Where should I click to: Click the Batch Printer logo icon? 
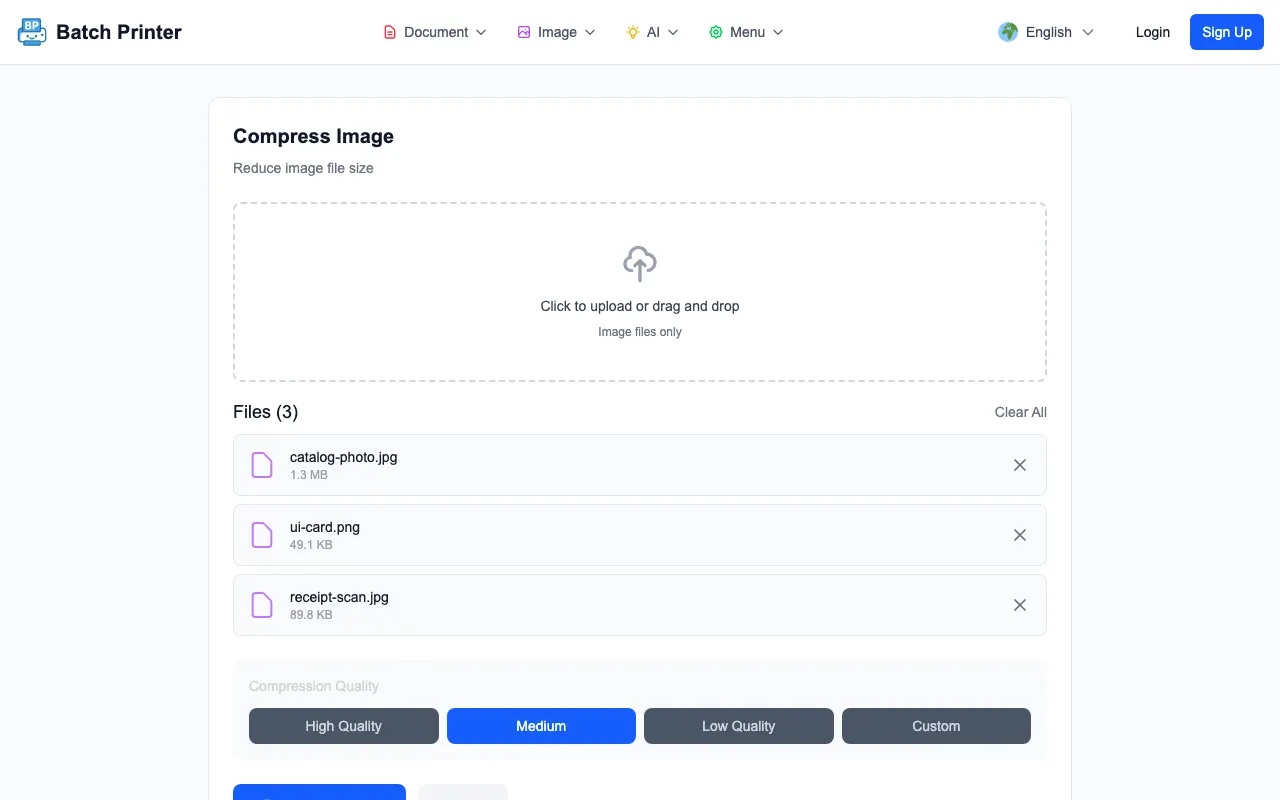32,32
